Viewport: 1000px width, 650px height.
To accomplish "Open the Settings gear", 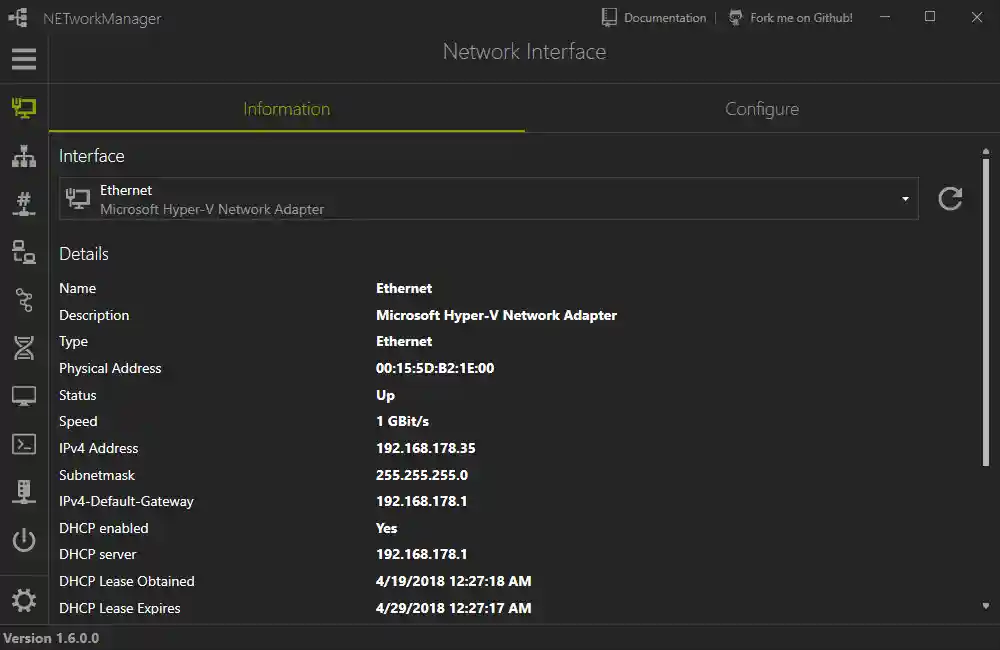I will (x=23, y=599).
